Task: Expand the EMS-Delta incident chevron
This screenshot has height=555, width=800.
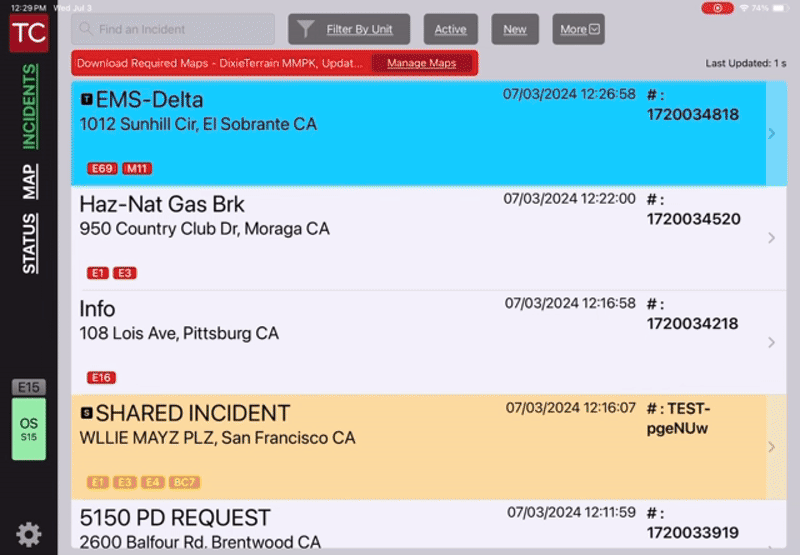Action: click(771, 133)
